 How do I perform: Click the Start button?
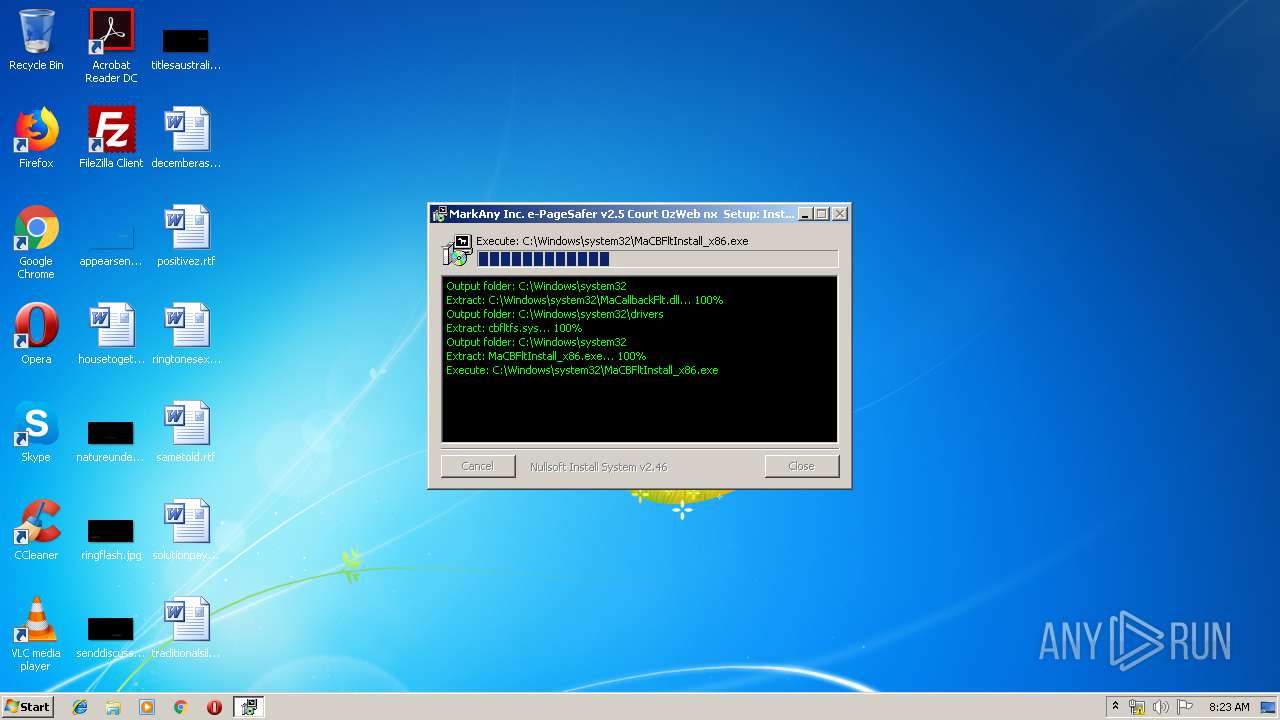click(x=28, y=707)
